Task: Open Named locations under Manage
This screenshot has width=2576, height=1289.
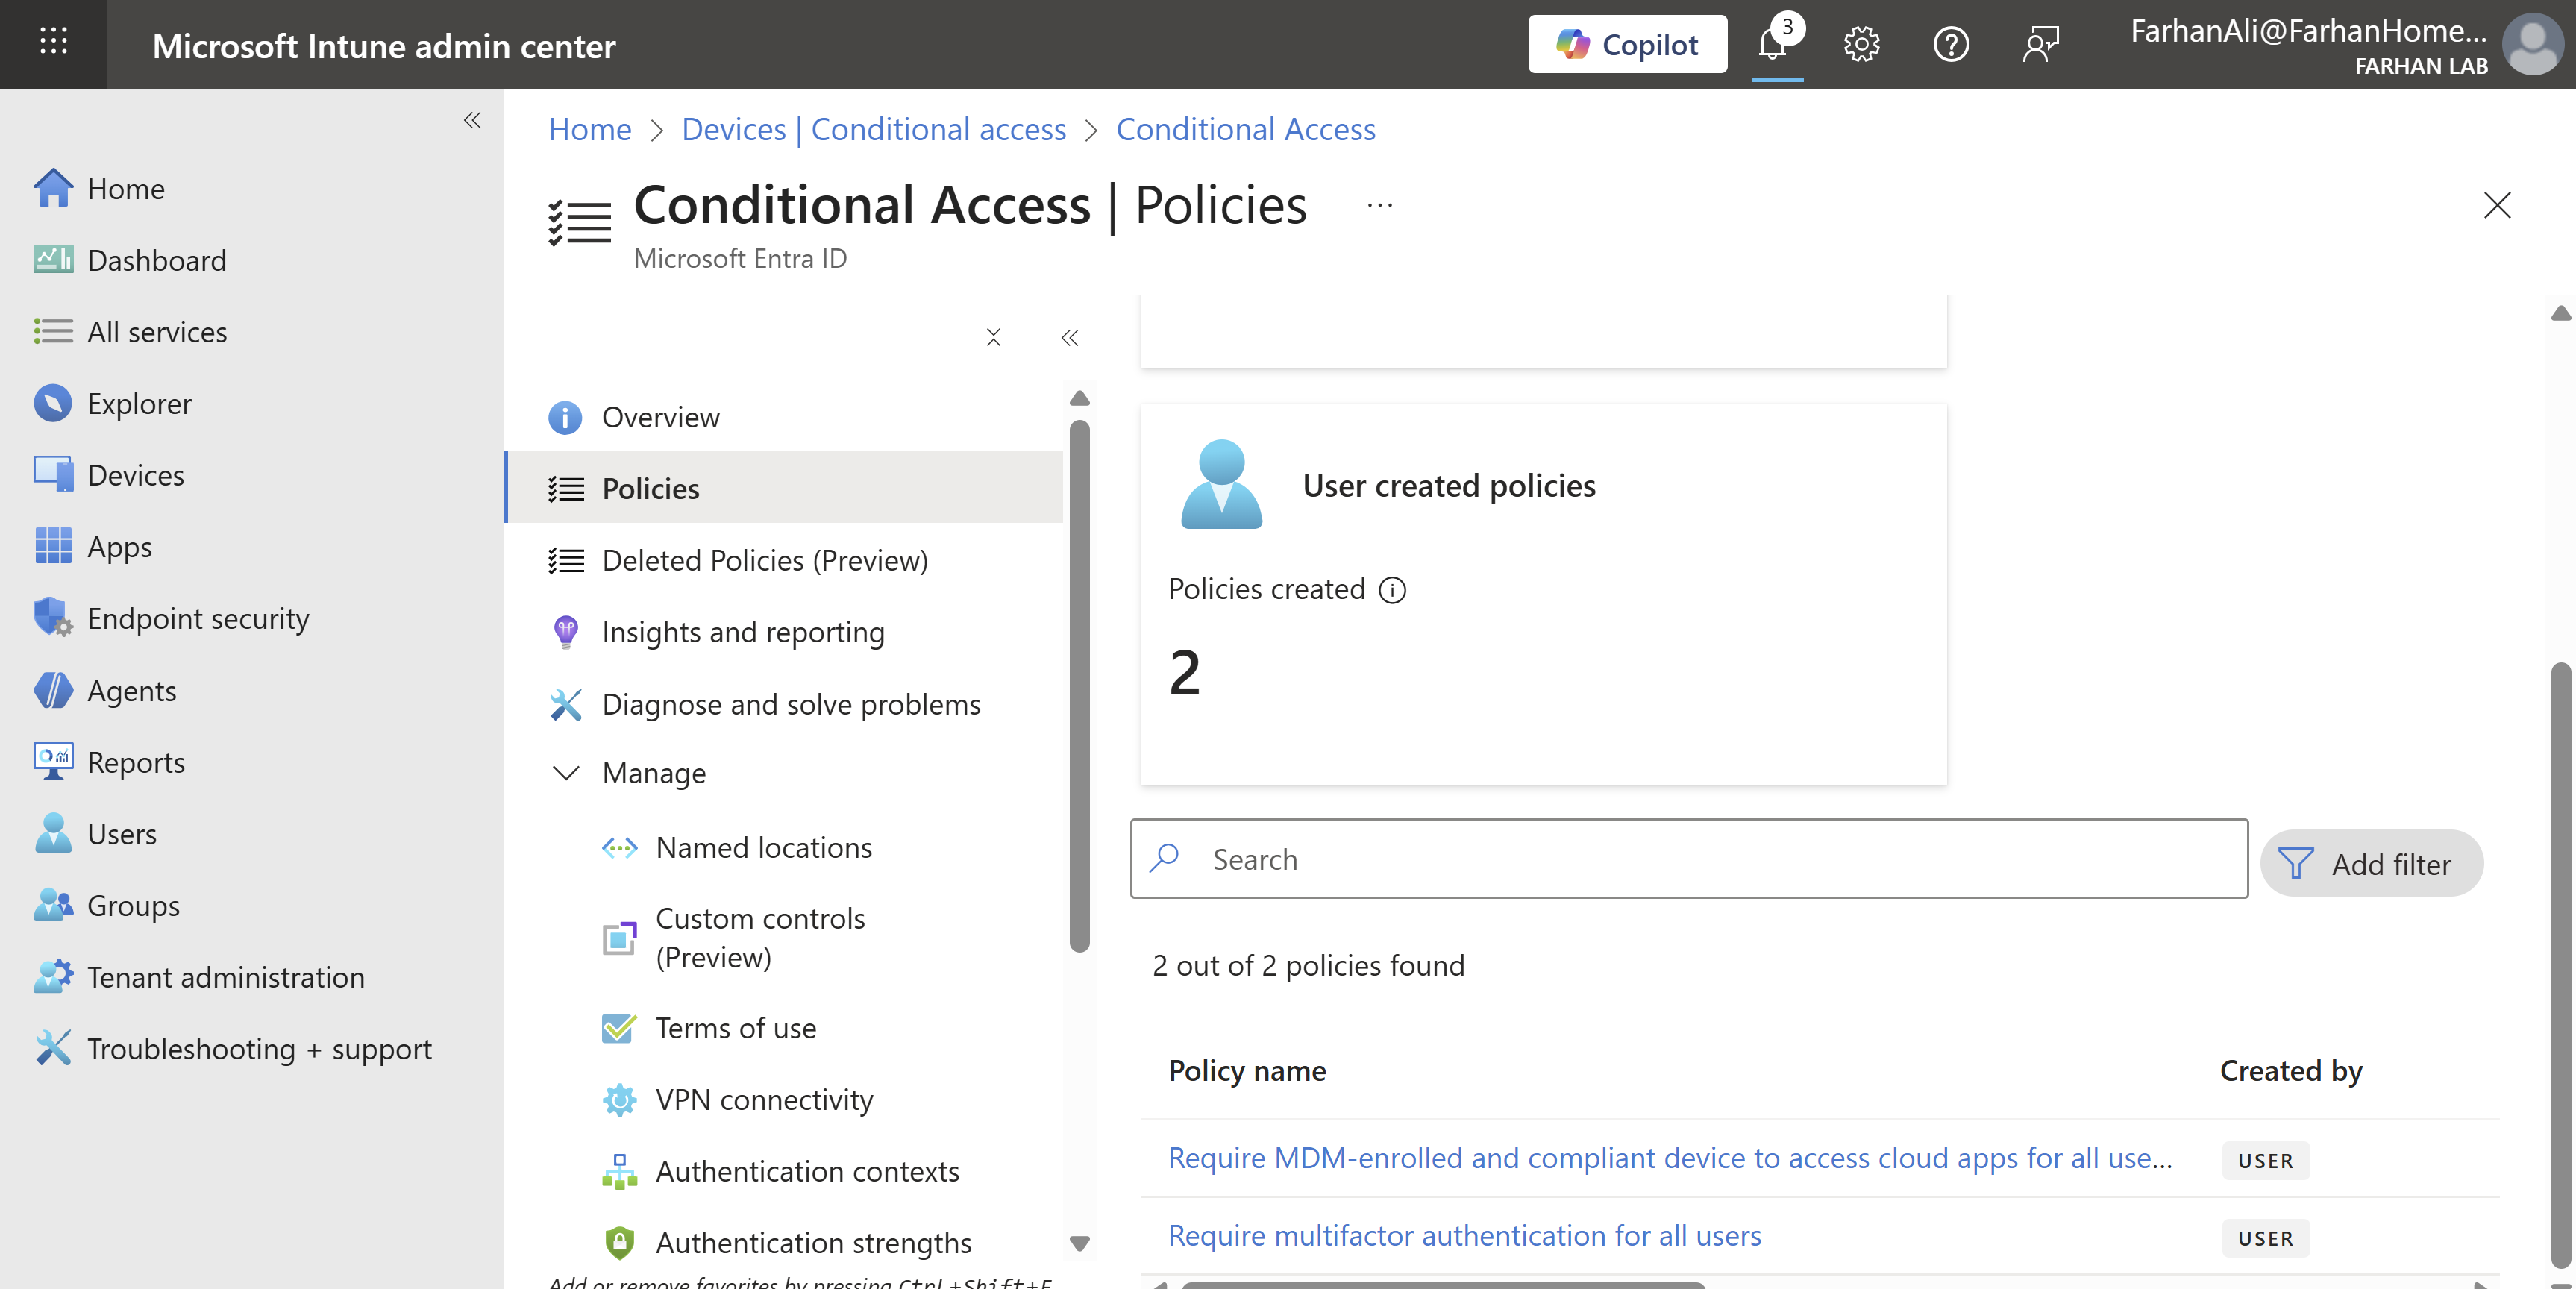Action: click(763, 848)
